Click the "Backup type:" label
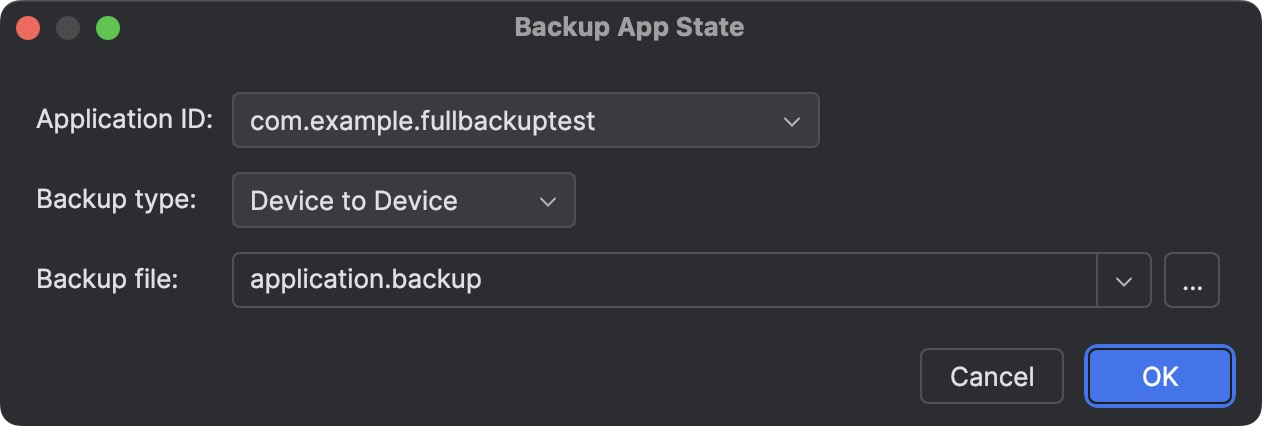This screenshot has width=1262, height=426. click(x=116, y=199)
